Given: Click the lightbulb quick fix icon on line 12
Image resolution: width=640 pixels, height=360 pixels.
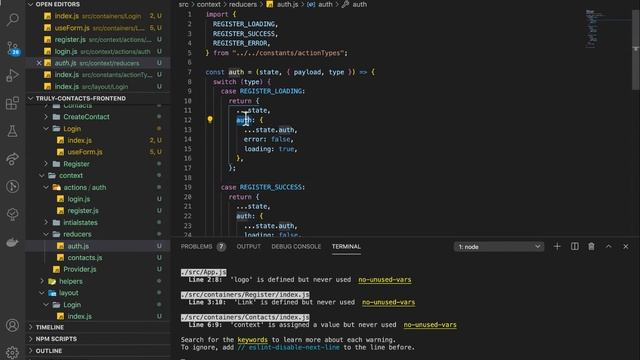Looking at the screenshot, I should click(210, 120).
